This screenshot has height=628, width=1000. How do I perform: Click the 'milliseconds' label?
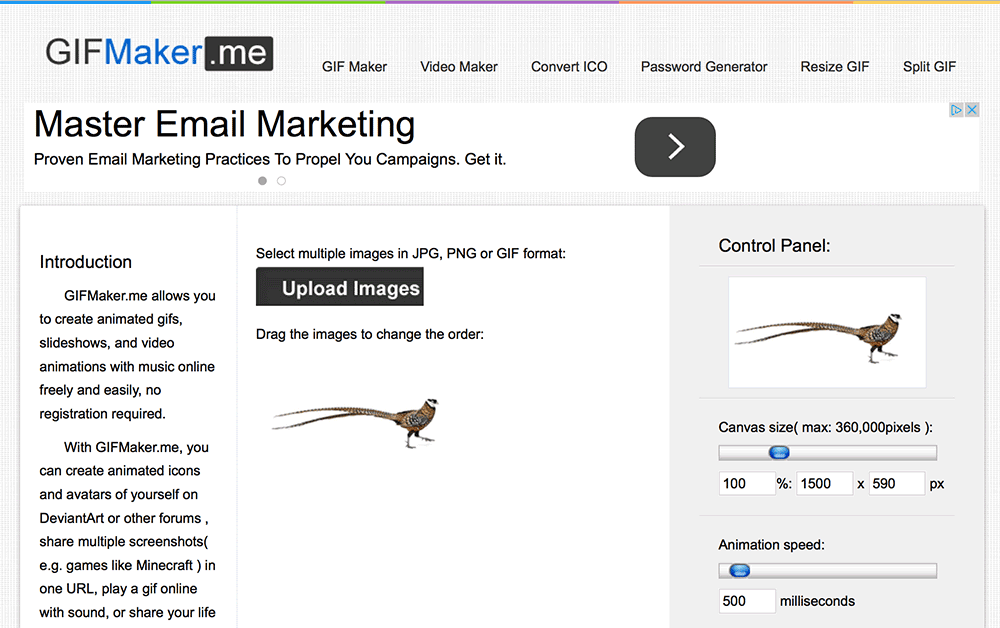tap(817, 601)
